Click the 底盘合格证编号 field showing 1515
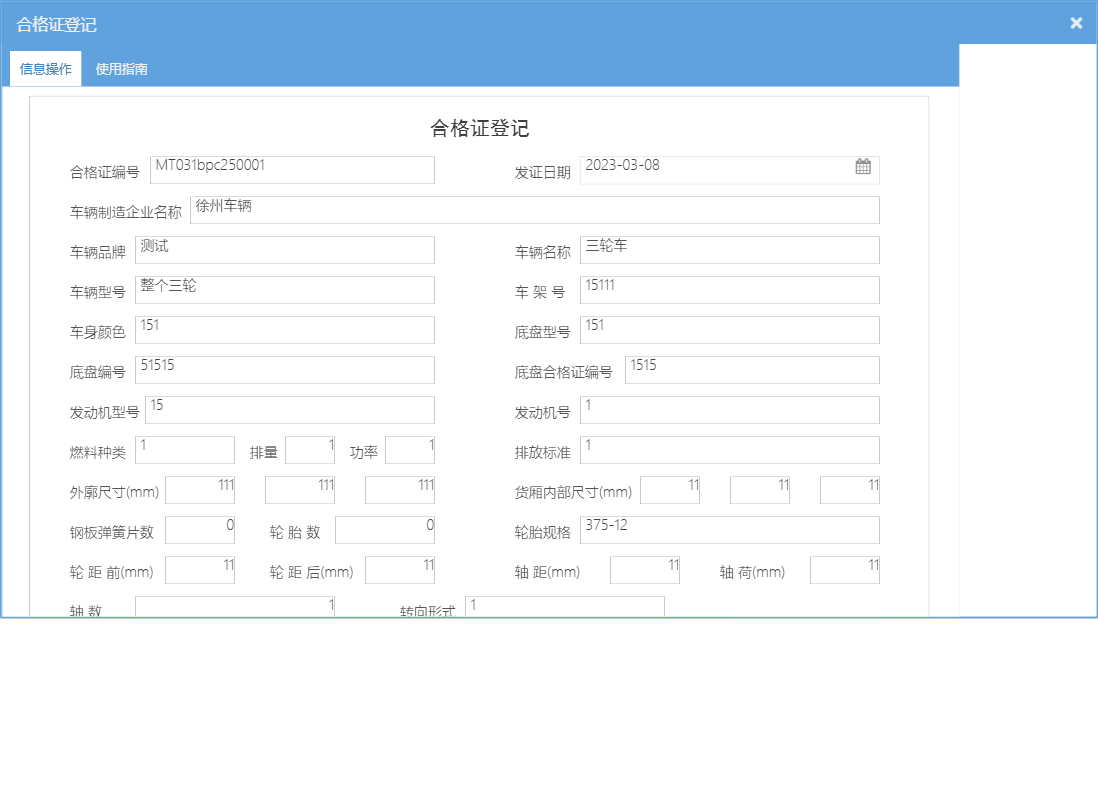 pos(750,369)
